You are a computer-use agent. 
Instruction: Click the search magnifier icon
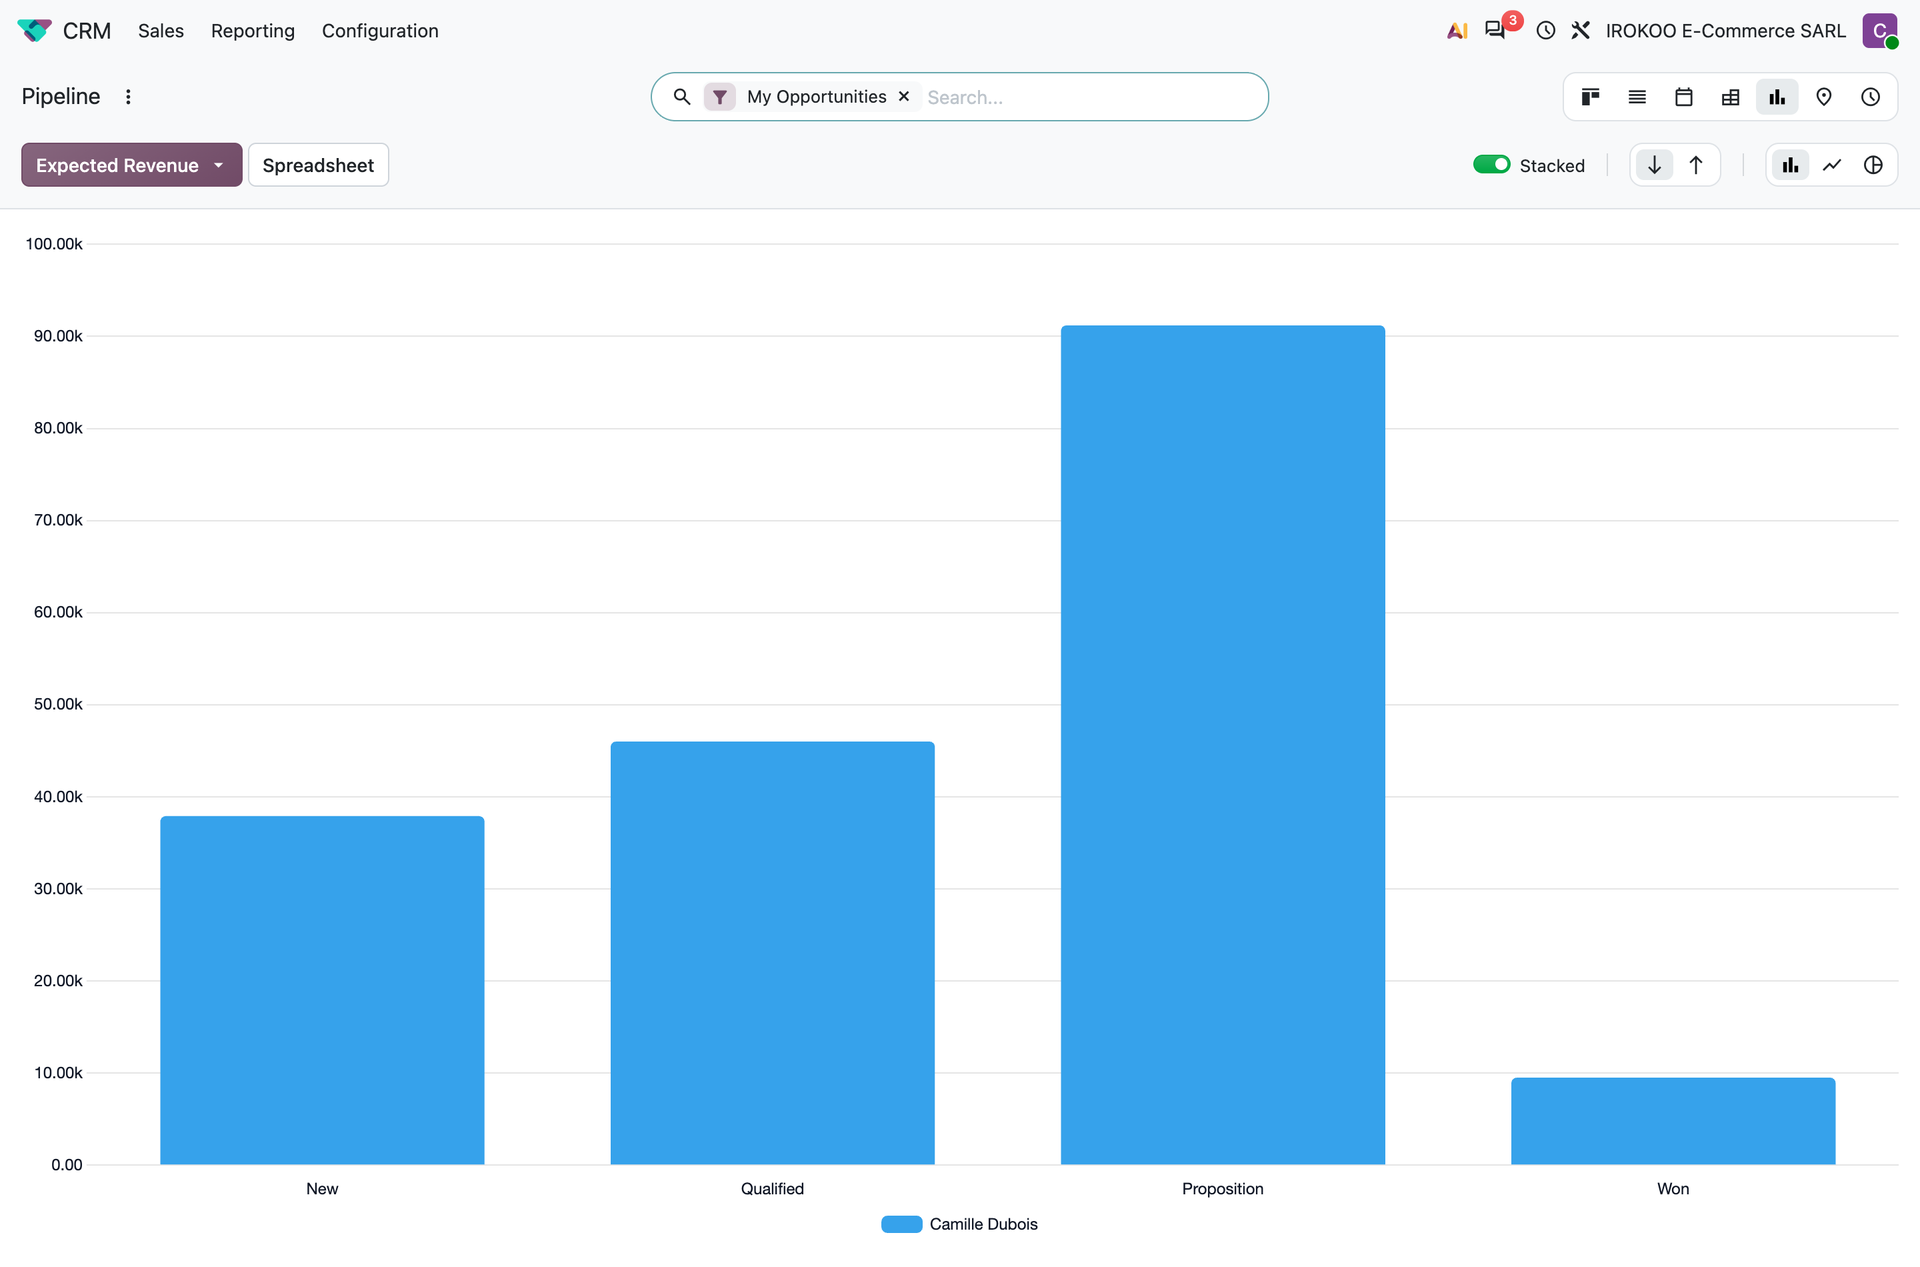click(x=682, y=97)
